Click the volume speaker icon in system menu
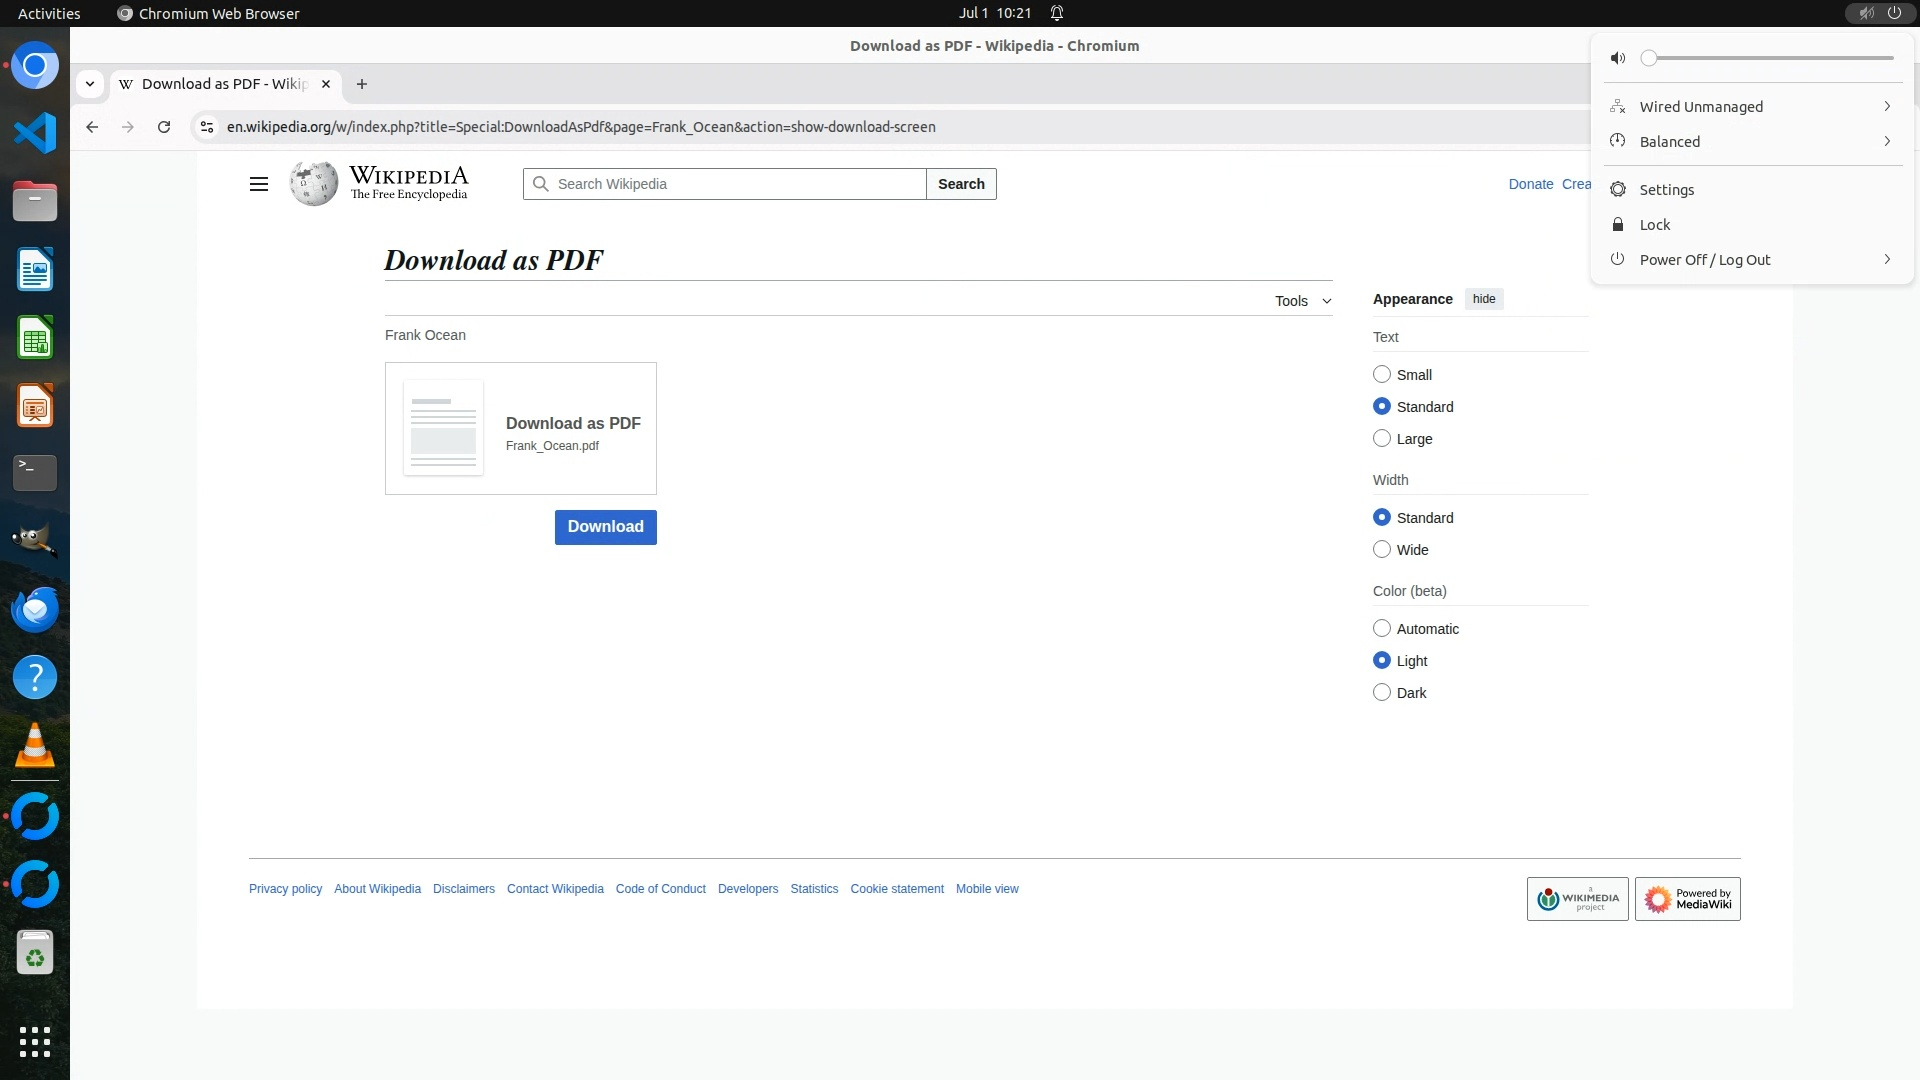This screenshot has height=1080, width=1920. tap(1617, 58)
